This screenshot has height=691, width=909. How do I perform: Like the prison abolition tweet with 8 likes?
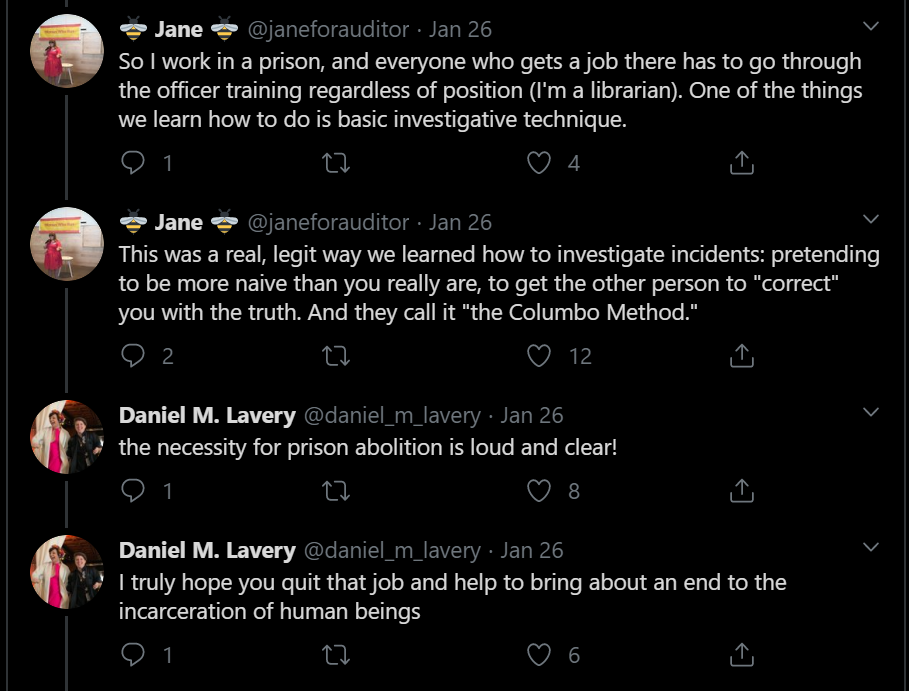click(539, 491)
